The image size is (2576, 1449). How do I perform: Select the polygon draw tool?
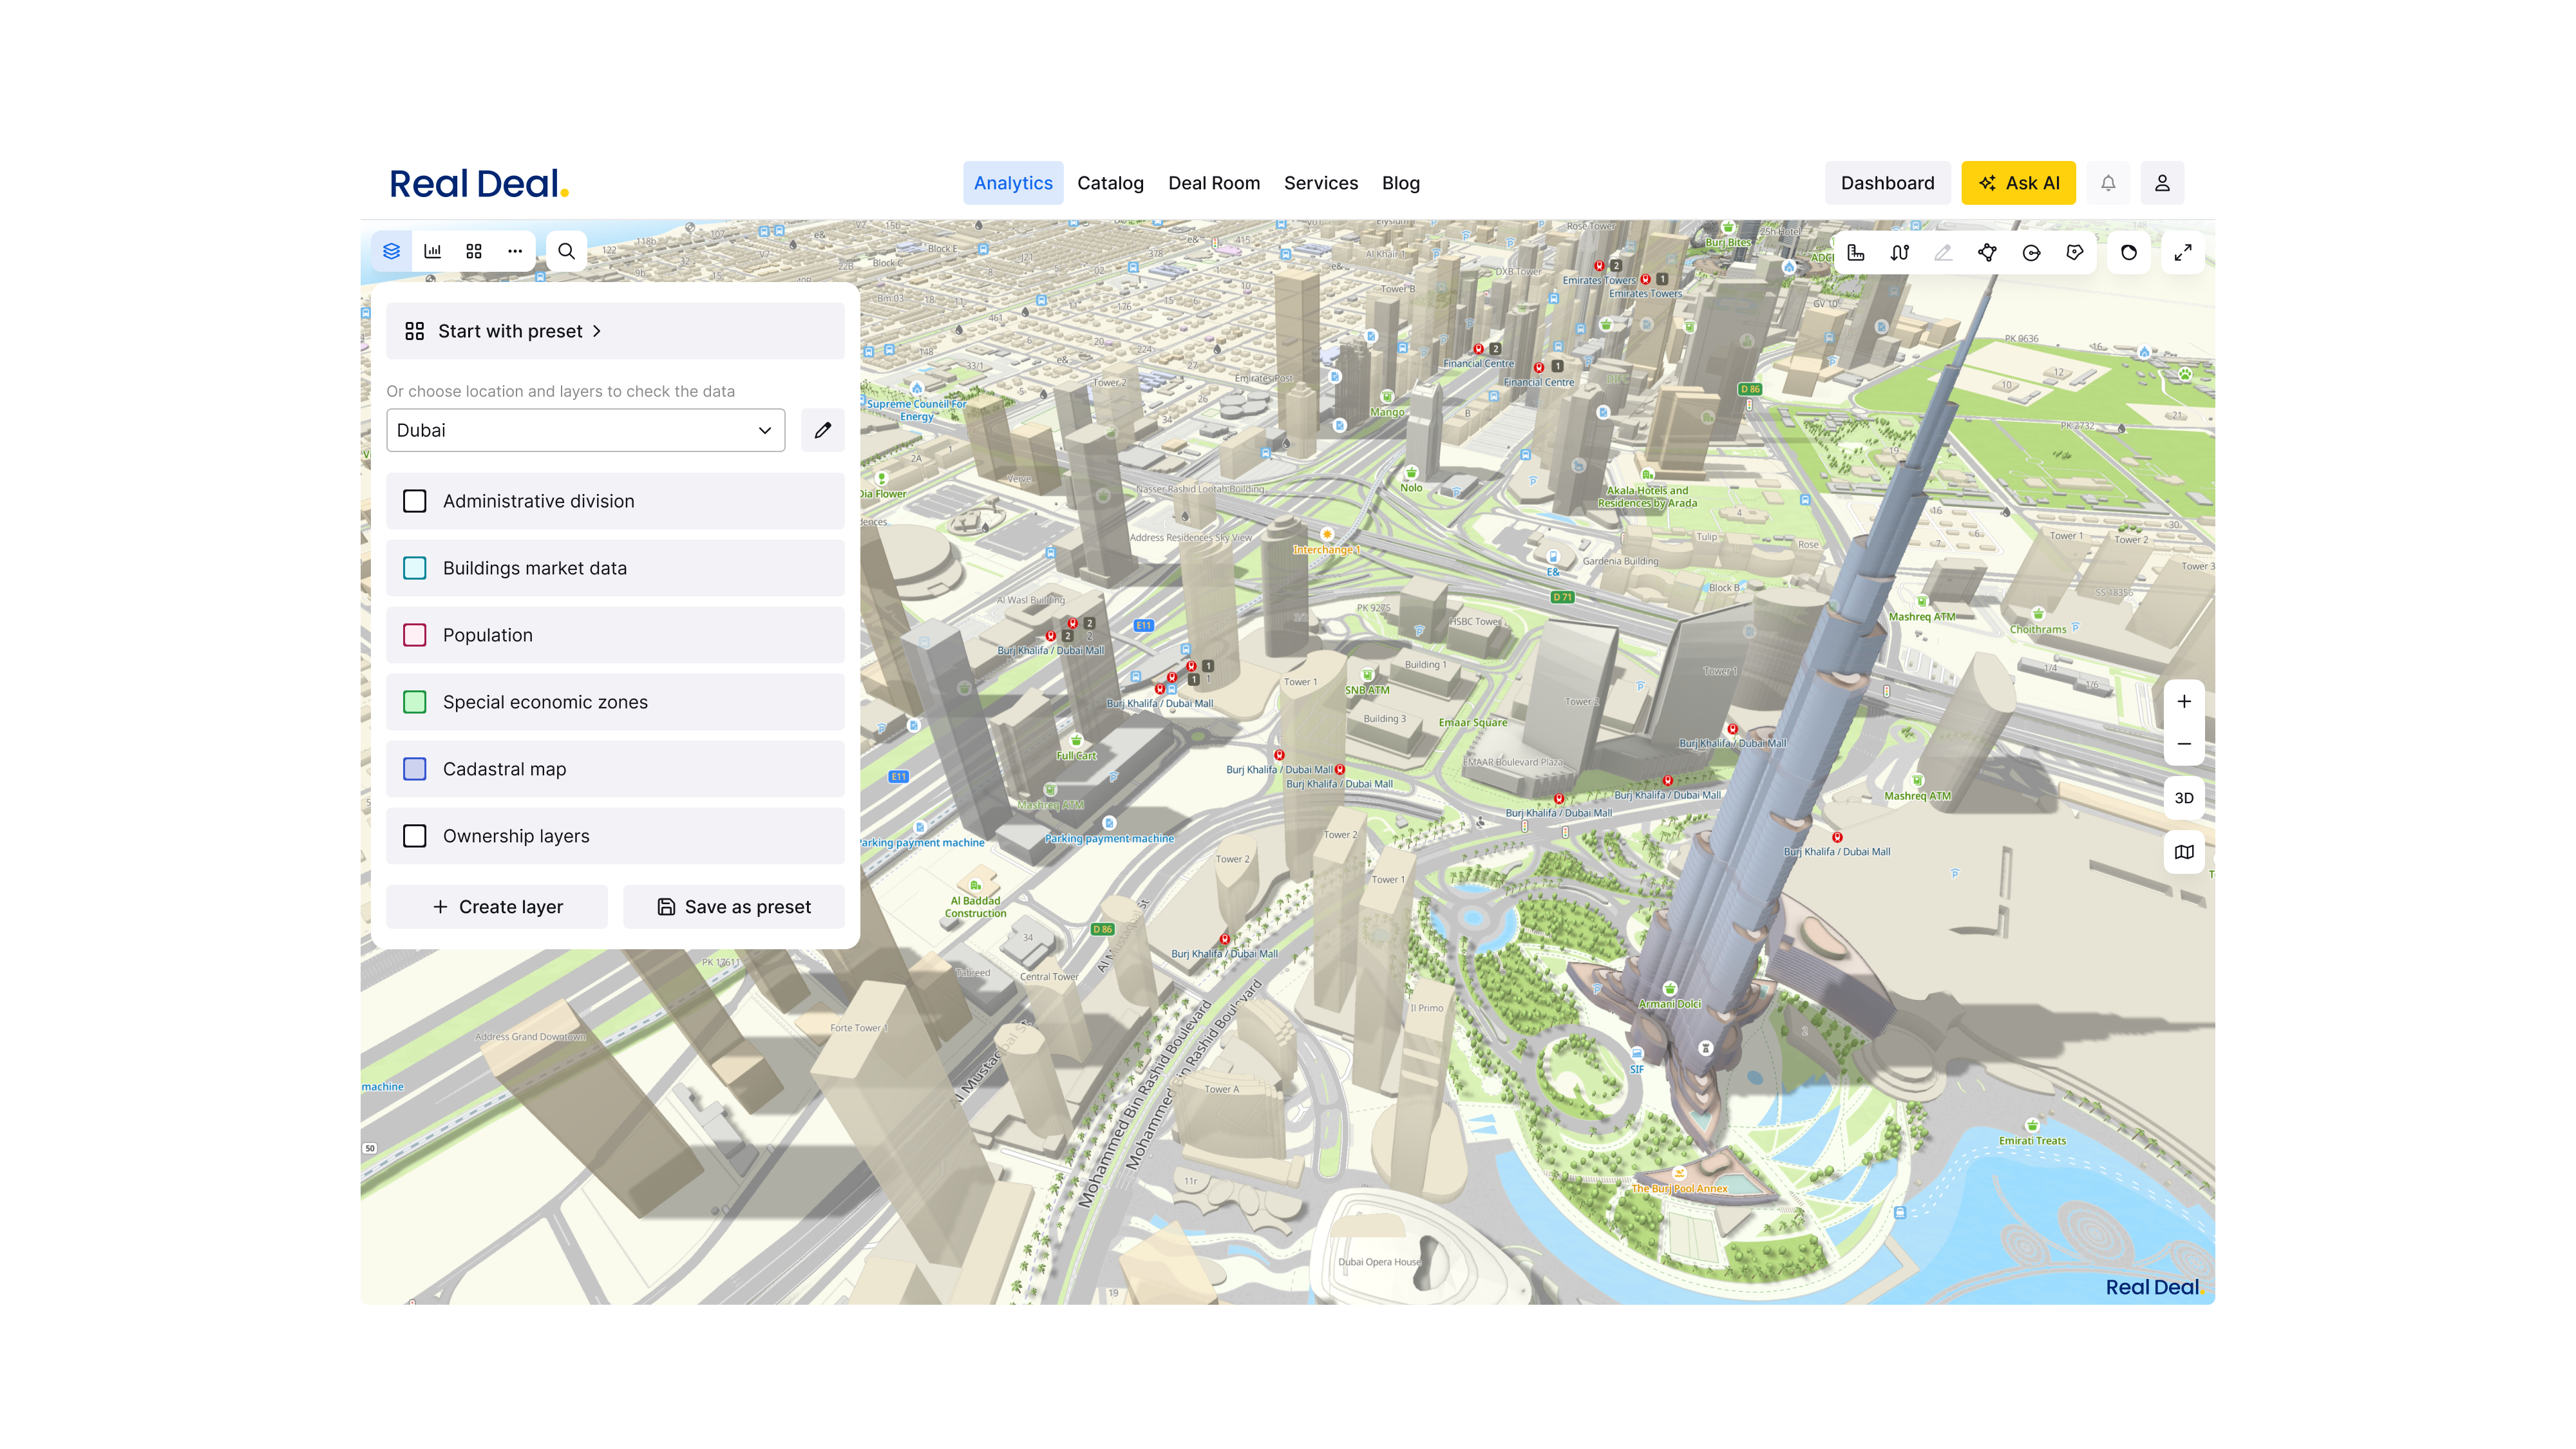pyautogui.click(x=1987, y=253)
